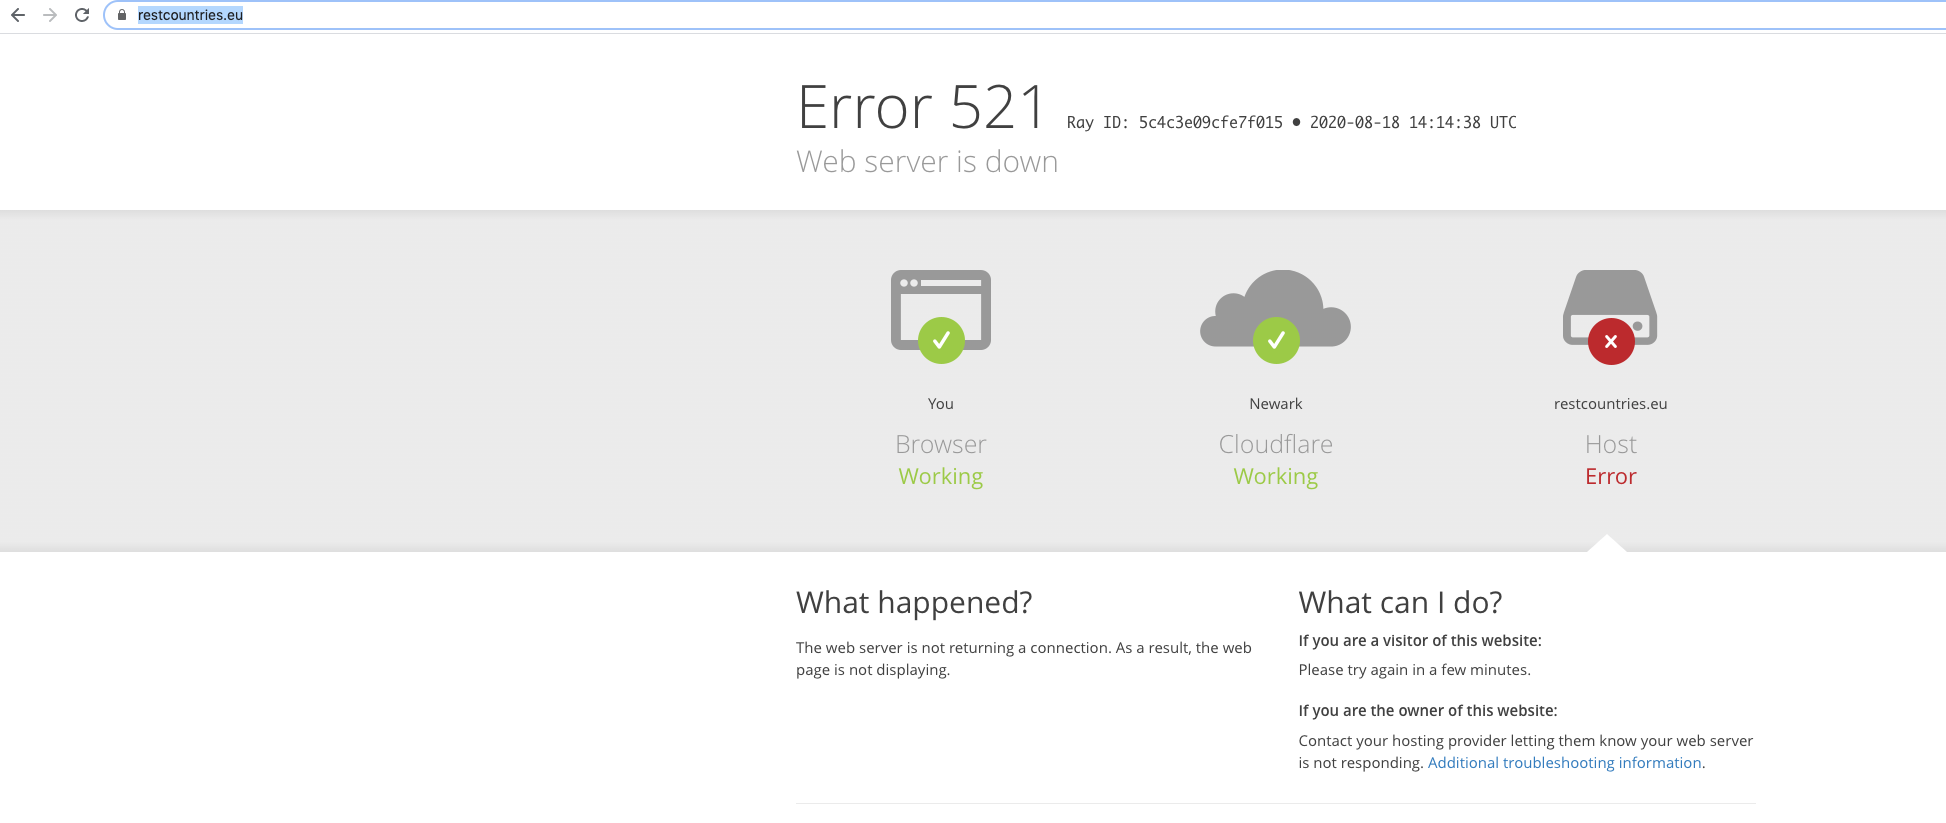Click the Error 521 heading
Image resolution: width=1946 pixels, height=823 pixels.
921,107
